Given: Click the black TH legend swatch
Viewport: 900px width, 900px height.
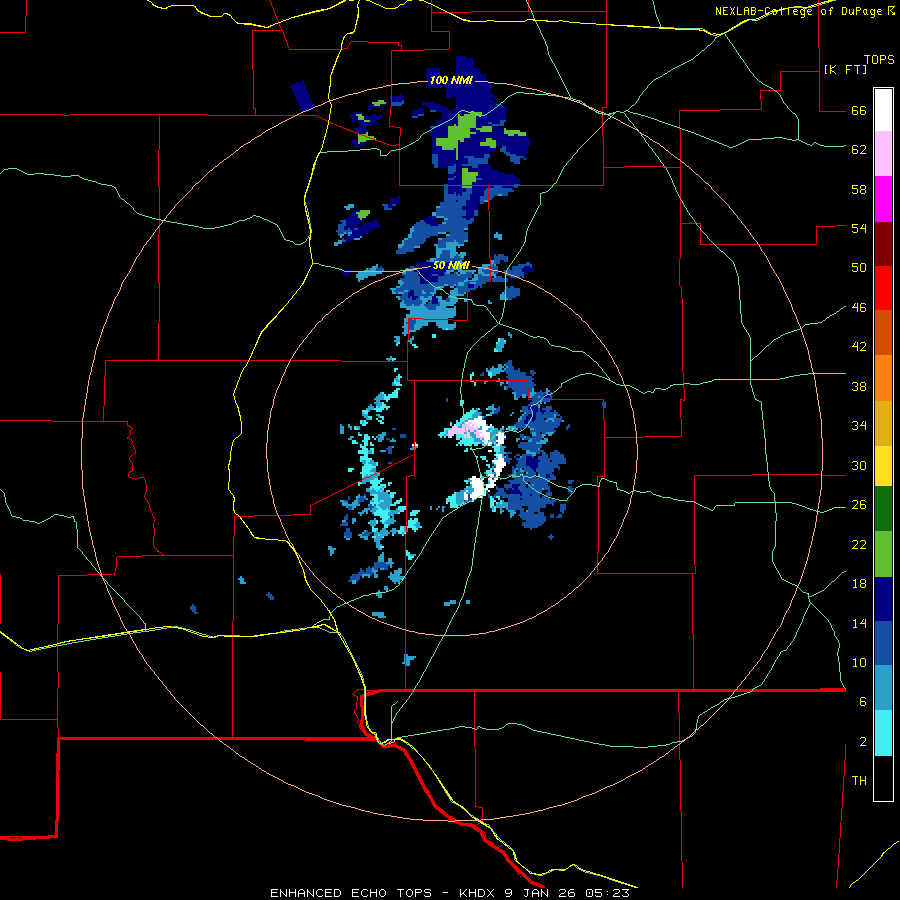Looking at the screenshot, I should [883, 778].
